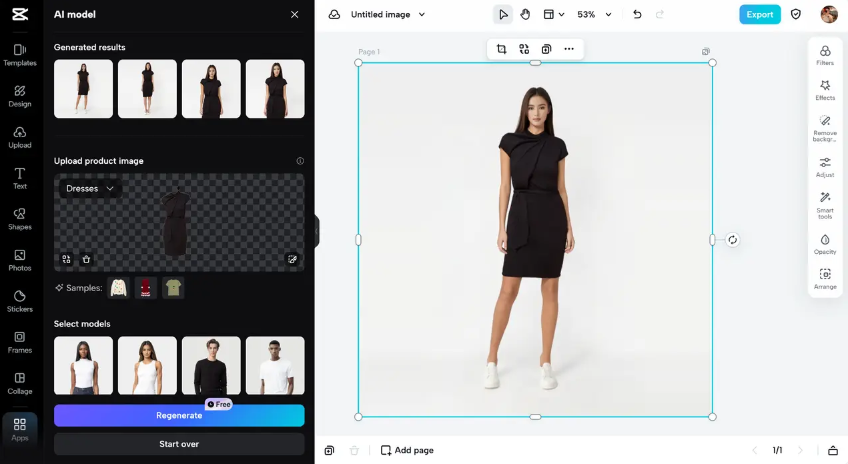Select the fourth generated result thumbnail
This screenshot has height=464, width=848.
[x=275, y=89]
